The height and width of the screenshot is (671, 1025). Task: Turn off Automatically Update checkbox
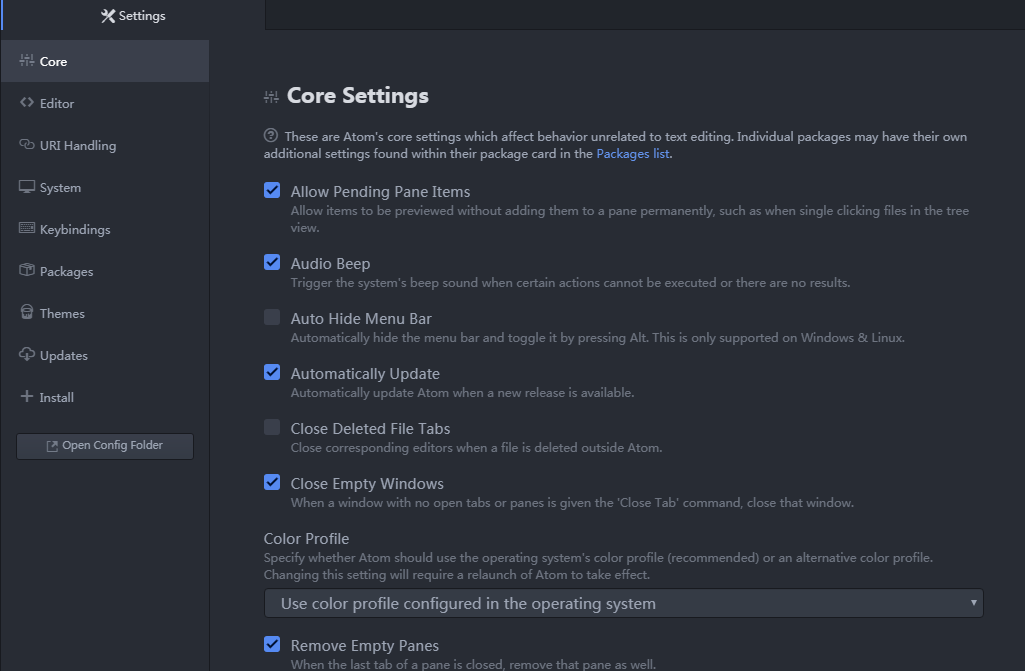pos(272,372)
